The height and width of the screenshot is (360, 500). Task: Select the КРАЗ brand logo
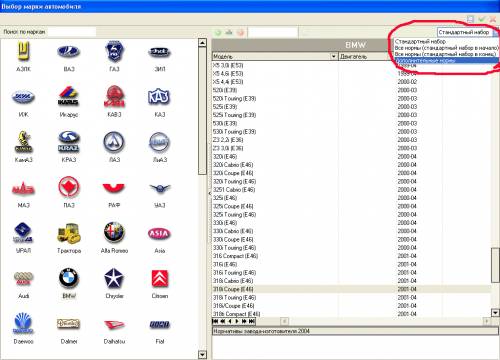(69, 142)
